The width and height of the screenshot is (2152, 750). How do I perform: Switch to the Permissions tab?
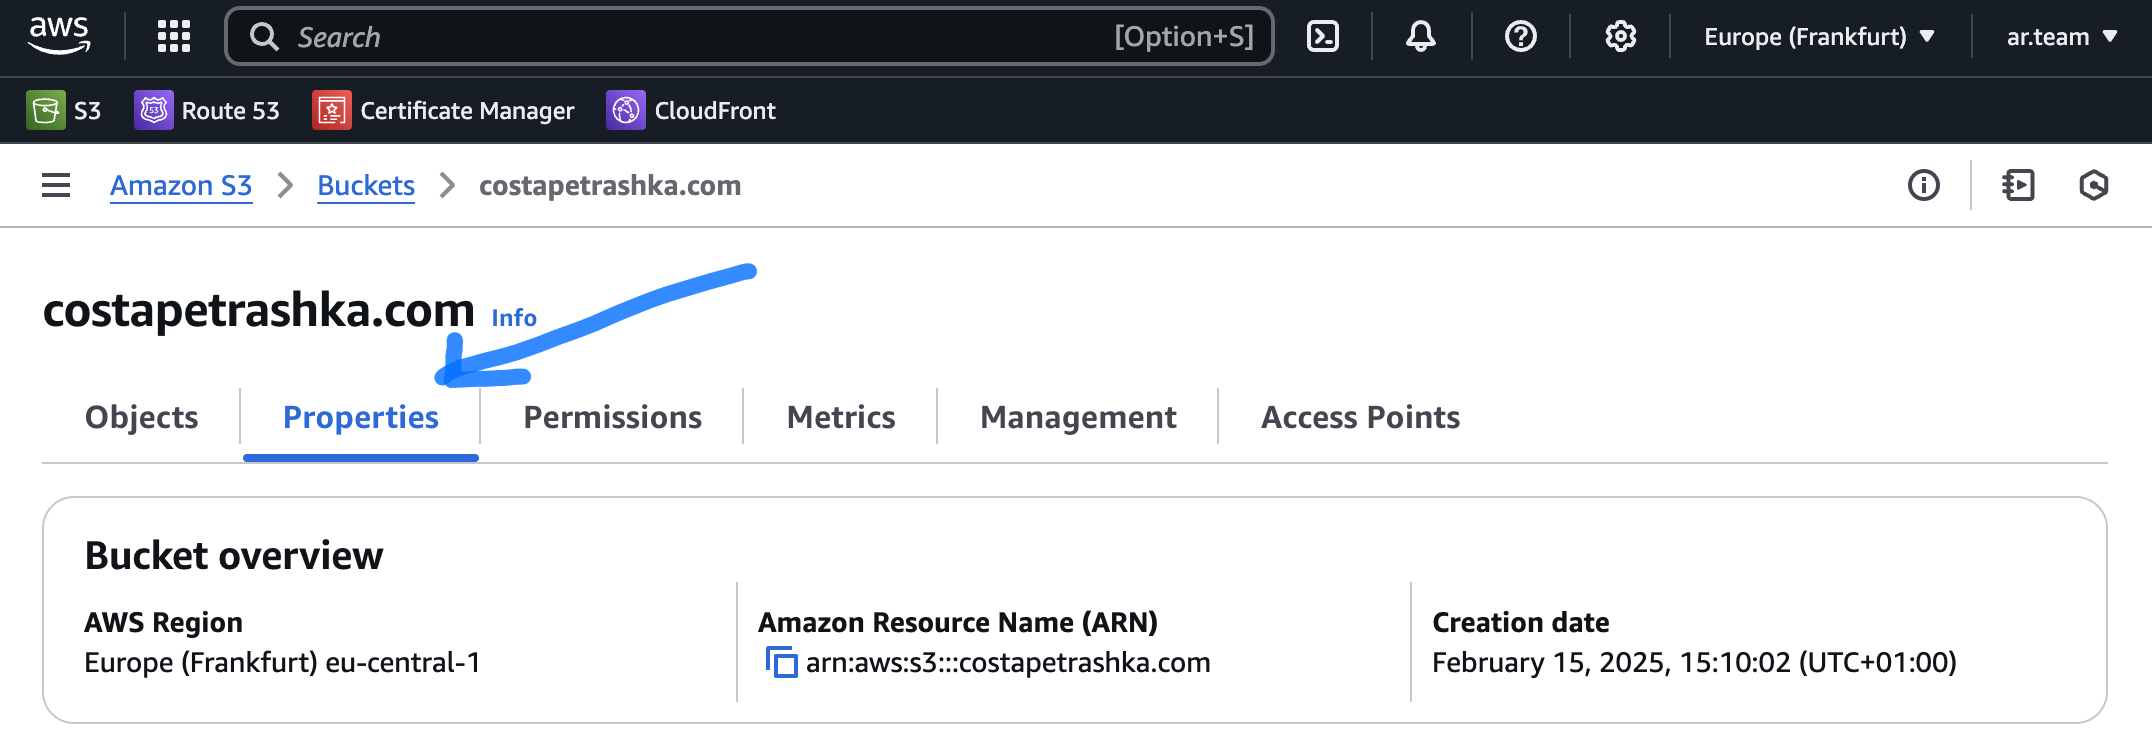tap(612, 417)
